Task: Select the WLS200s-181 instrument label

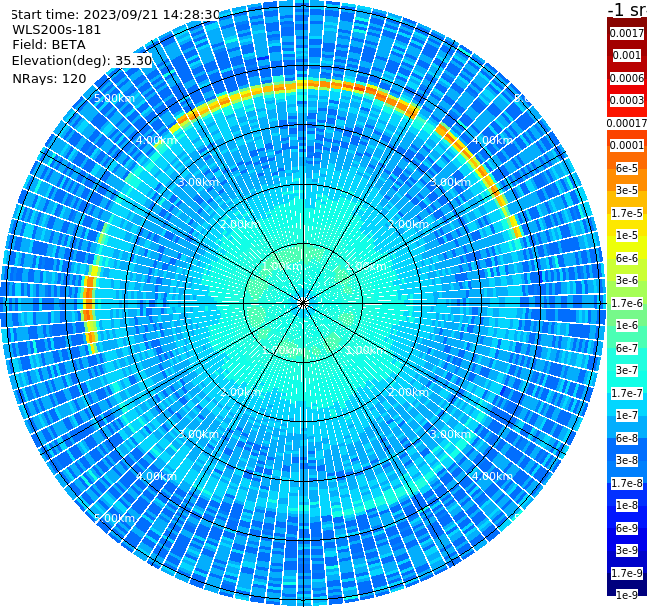Action: tap(57, 30)
